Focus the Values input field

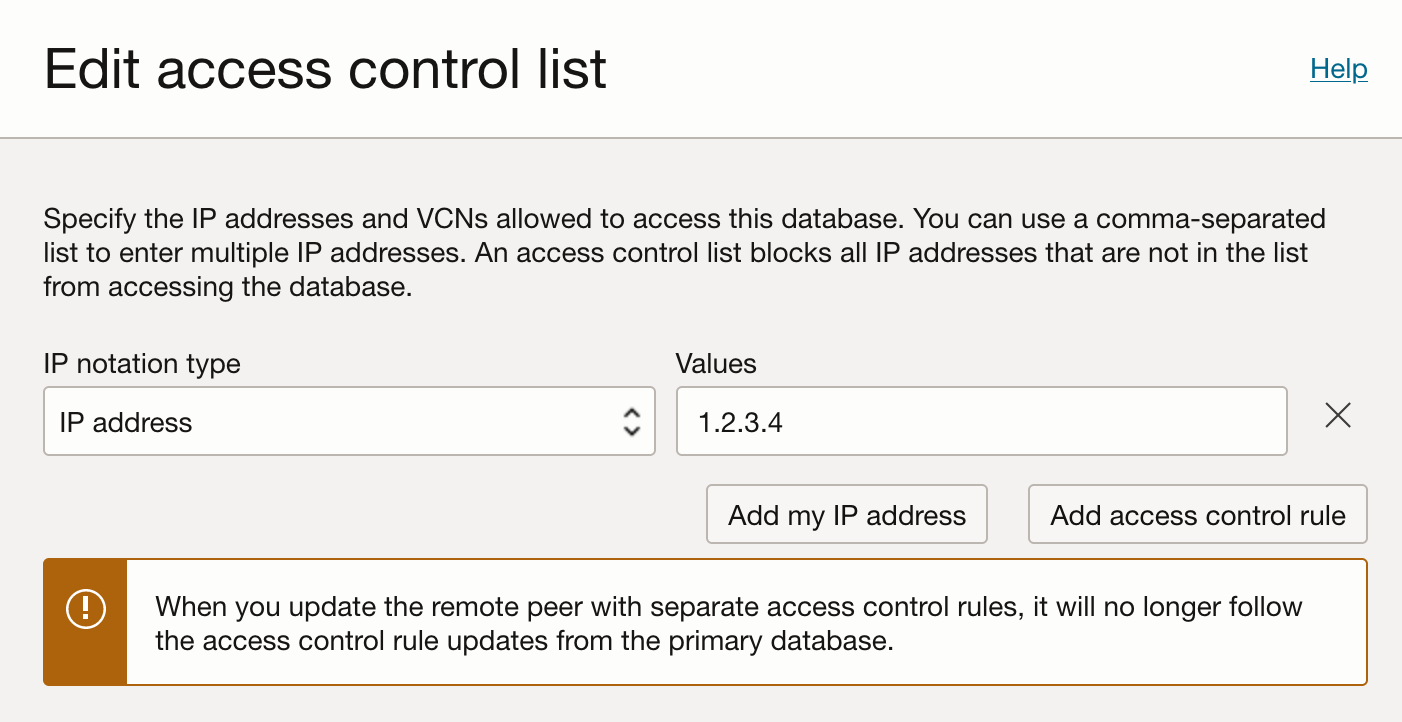click(x=981, y=422)
